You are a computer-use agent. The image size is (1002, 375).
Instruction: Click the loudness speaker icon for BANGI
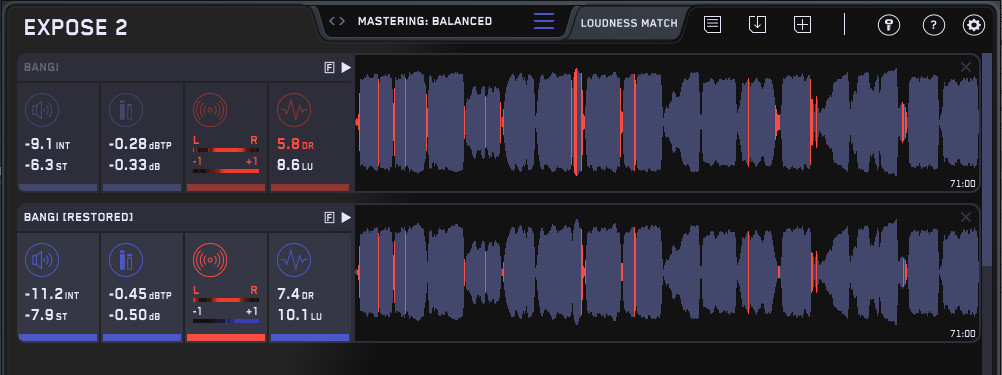[42, 110]
